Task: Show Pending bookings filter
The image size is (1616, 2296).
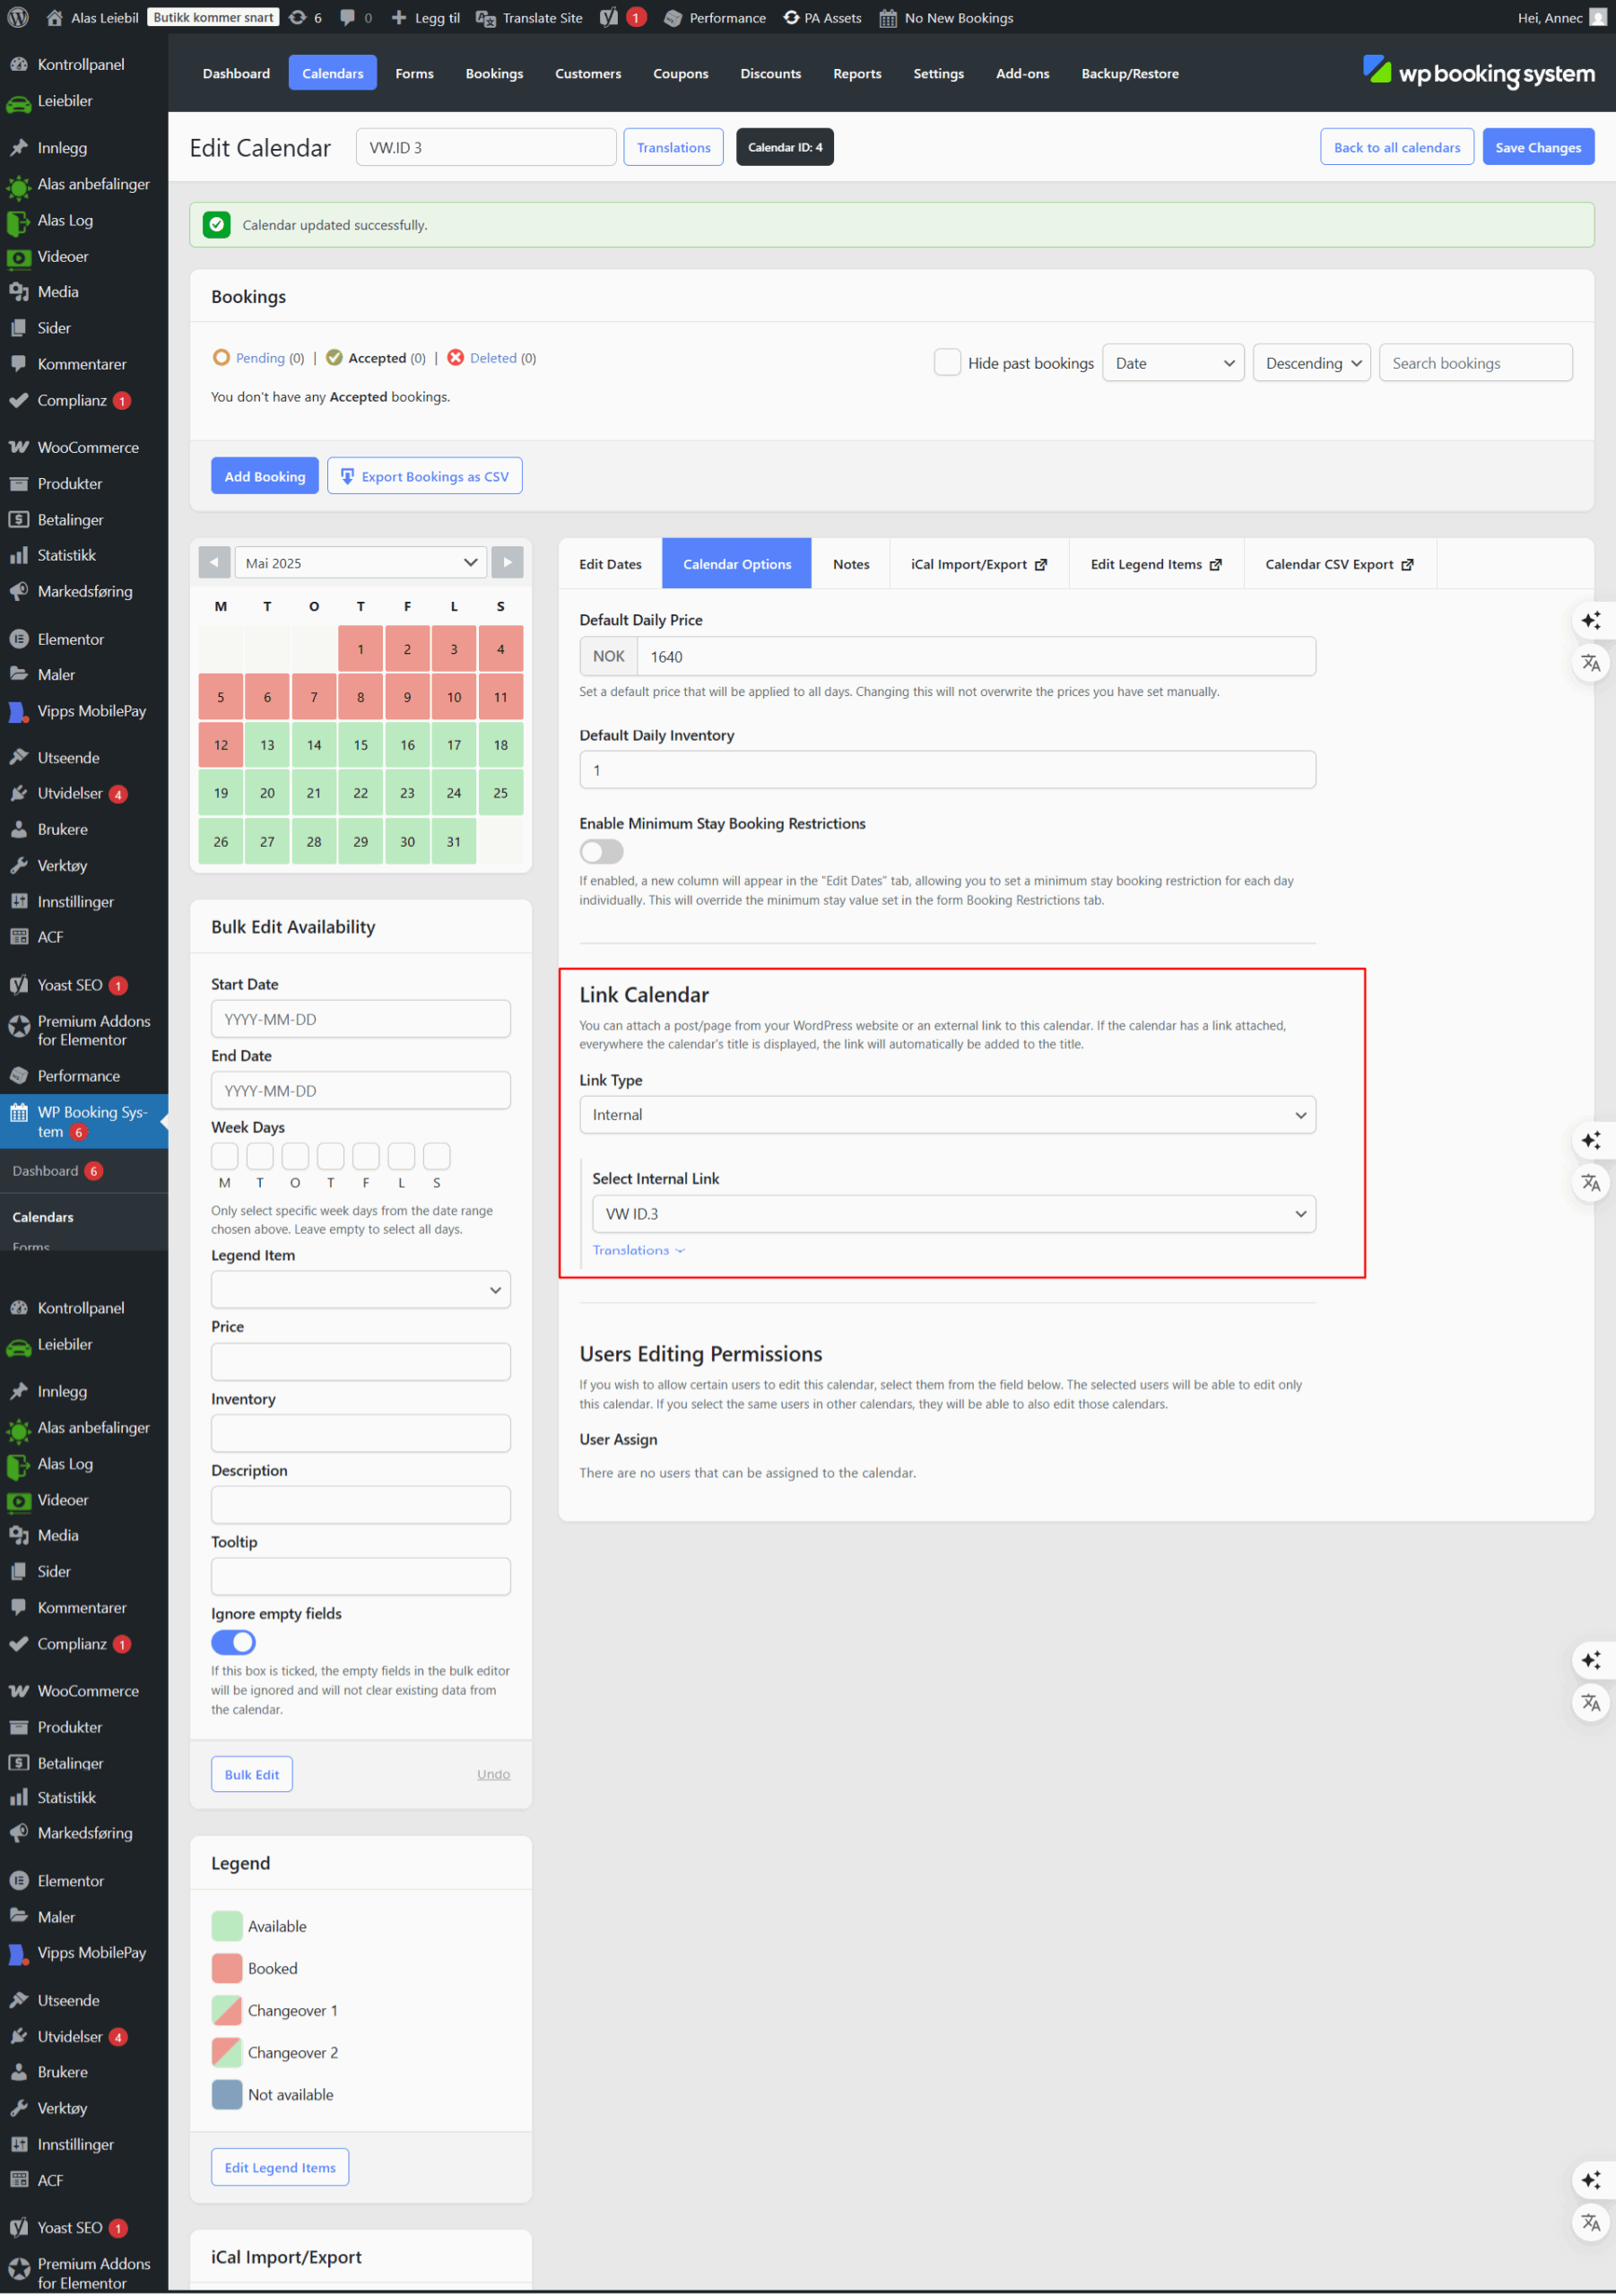Action: 260,357
